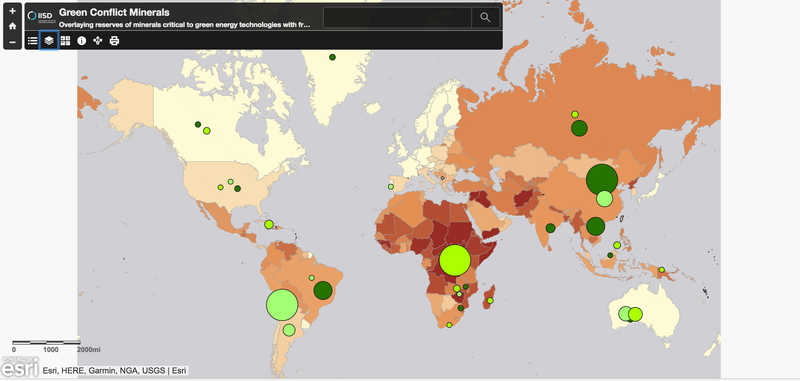Select the large light green circle over Bolivia

pos(282,305)
